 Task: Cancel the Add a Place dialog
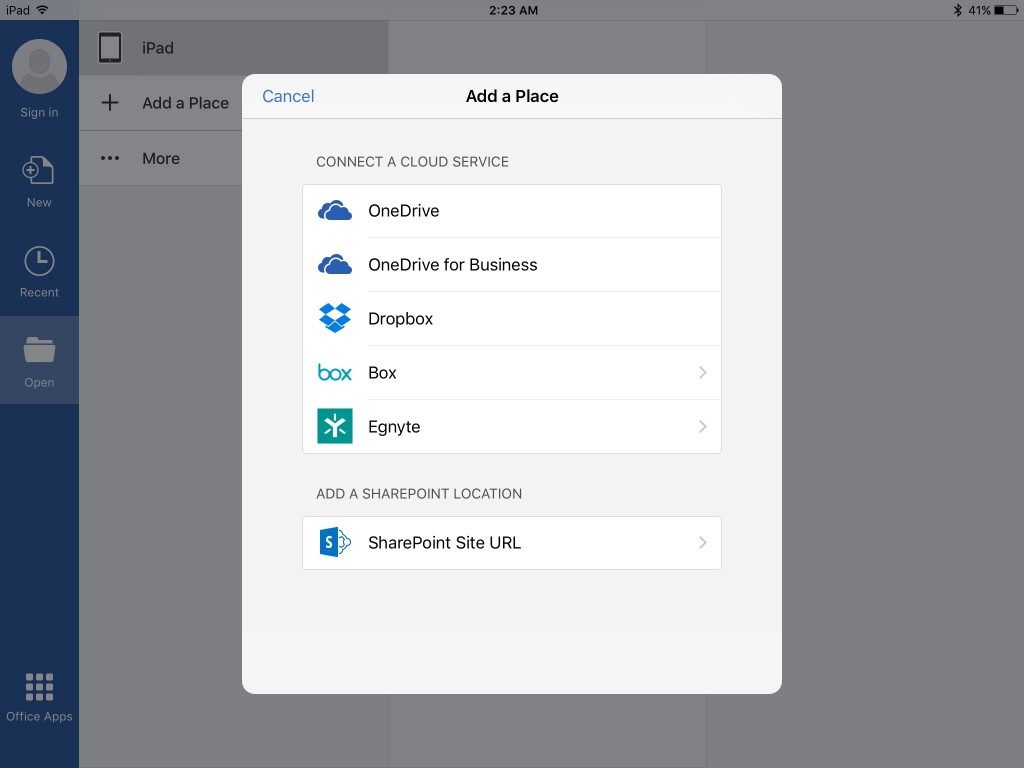pos(288,96)
